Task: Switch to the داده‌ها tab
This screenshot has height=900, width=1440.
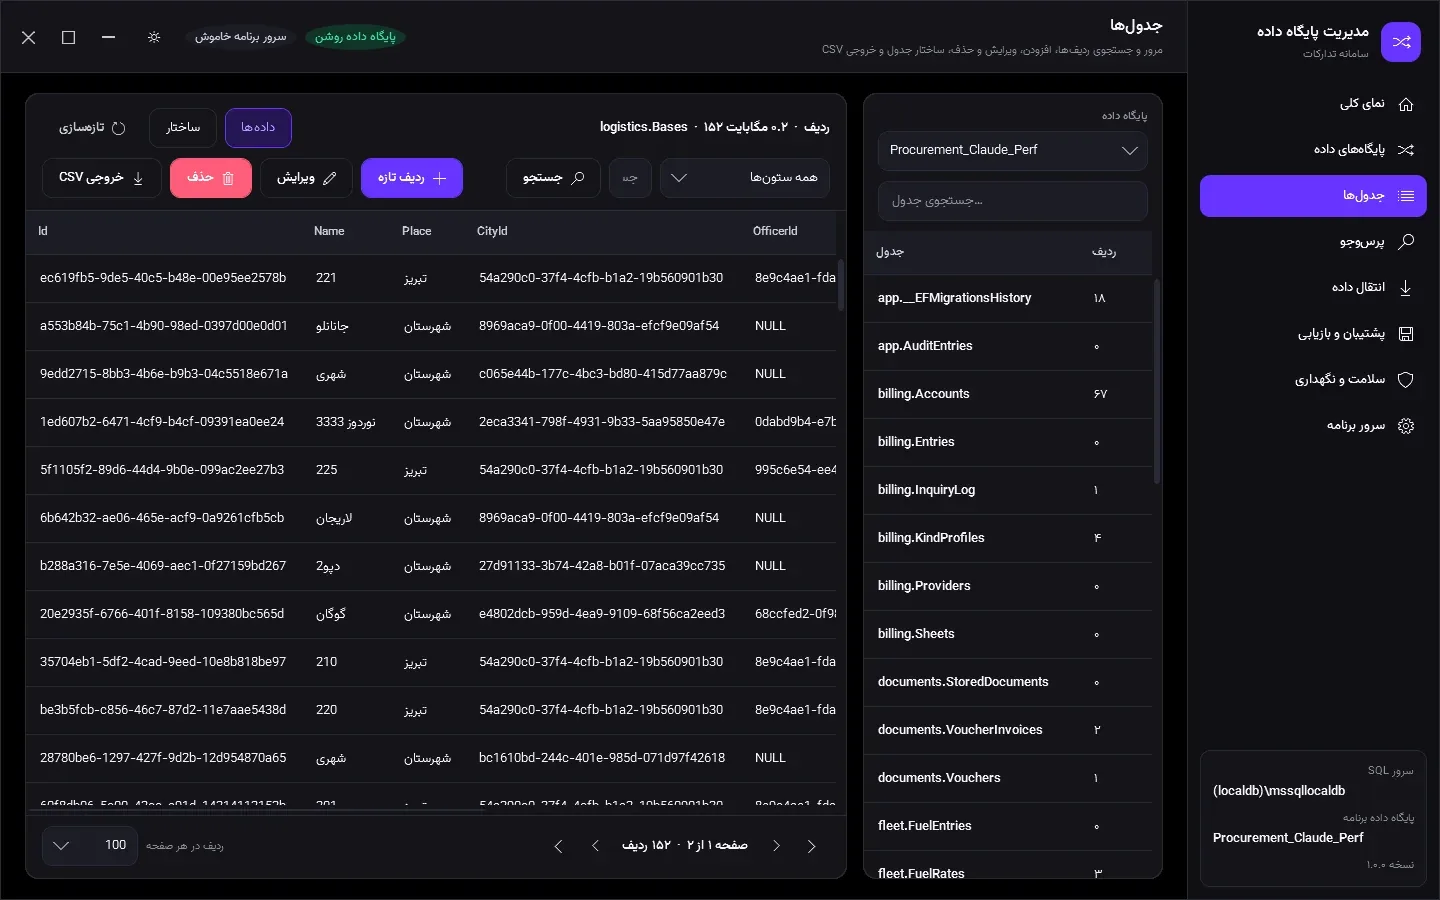Action: [258, 128]
